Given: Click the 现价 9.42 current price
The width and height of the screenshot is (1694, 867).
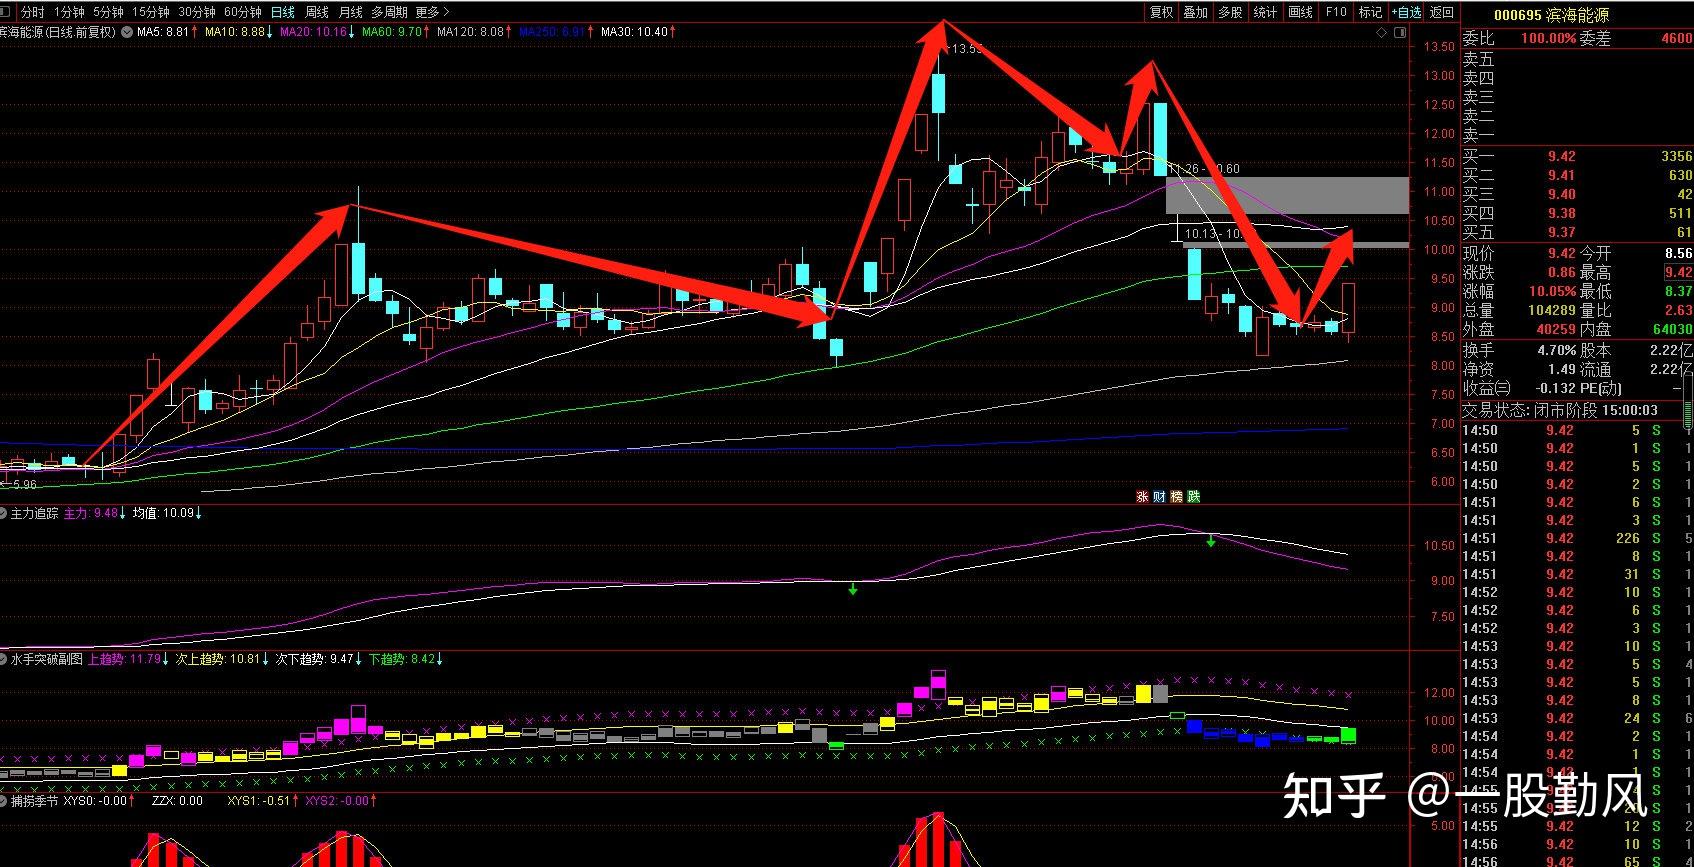Looking at the screenshot, I should pyautogui.click(x=1561, y=253).
